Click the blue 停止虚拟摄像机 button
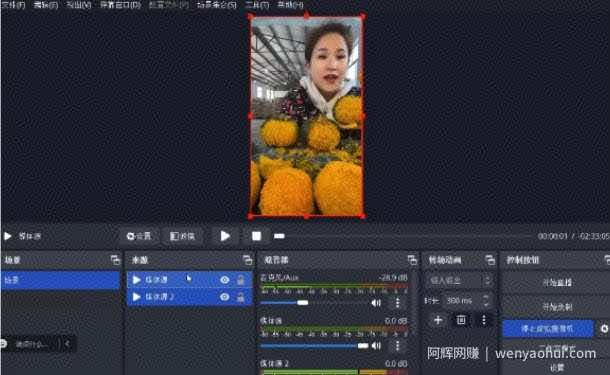 (x=548, y=329)
